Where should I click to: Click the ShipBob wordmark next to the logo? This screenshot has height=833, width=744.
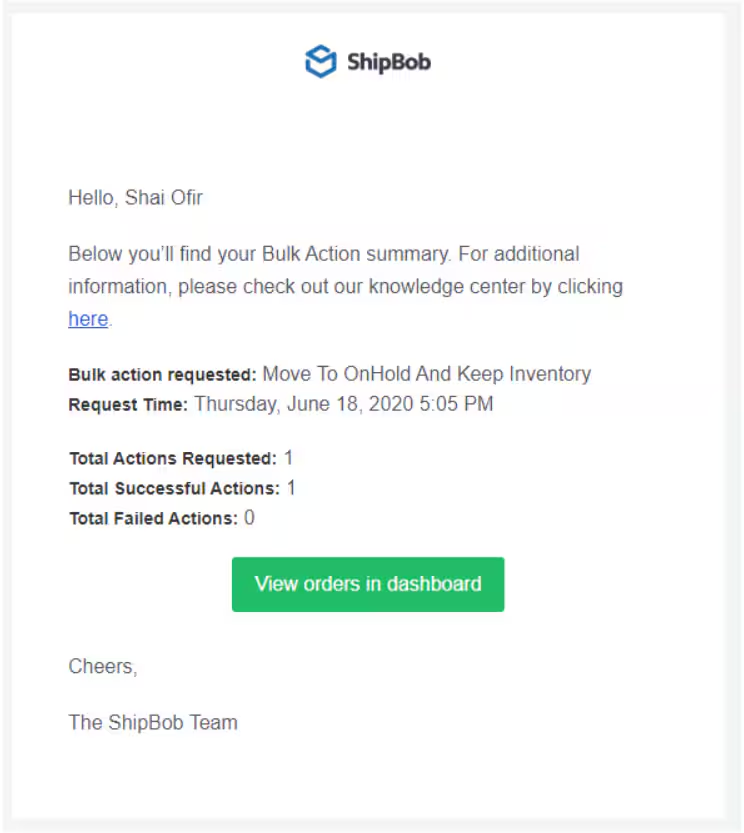pos(390,62)
